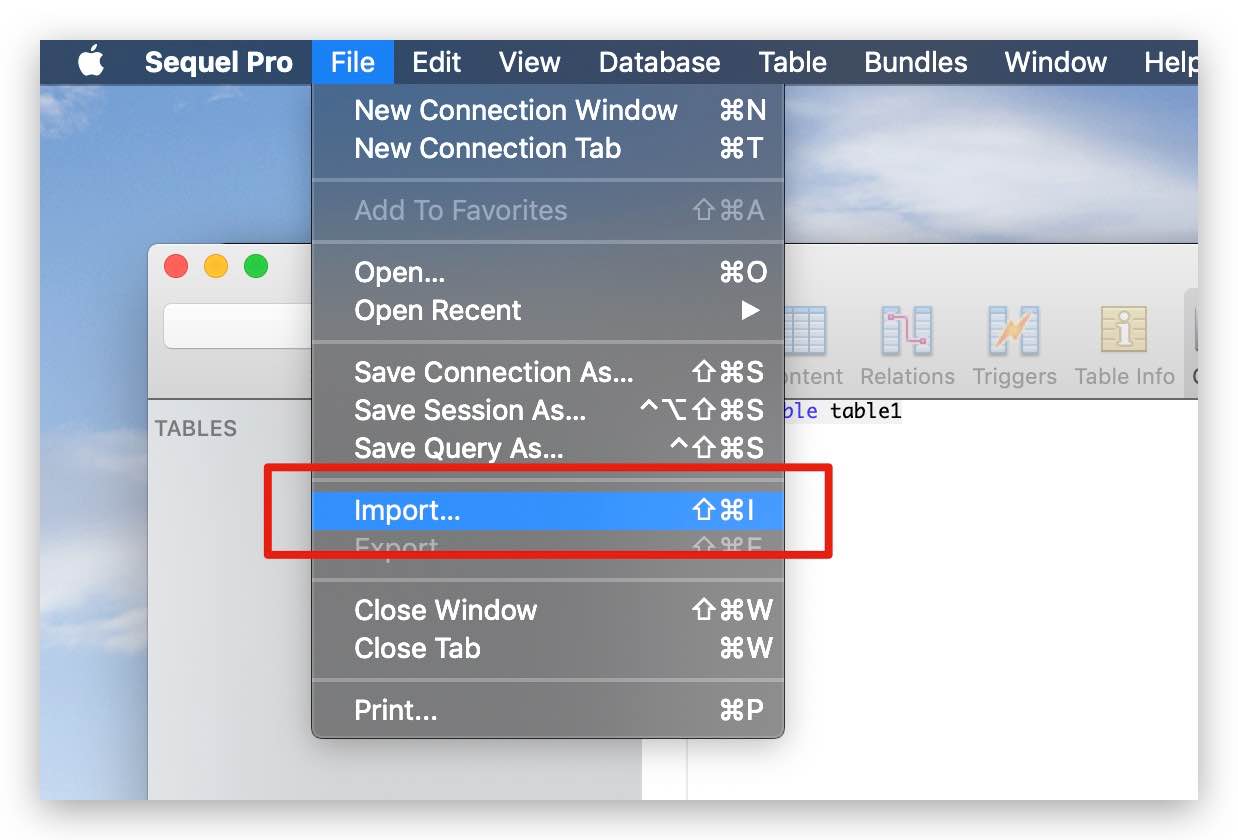Click the Relations toolbar icon
This screenshot has height=840, width=1238.
coord(907,331)
